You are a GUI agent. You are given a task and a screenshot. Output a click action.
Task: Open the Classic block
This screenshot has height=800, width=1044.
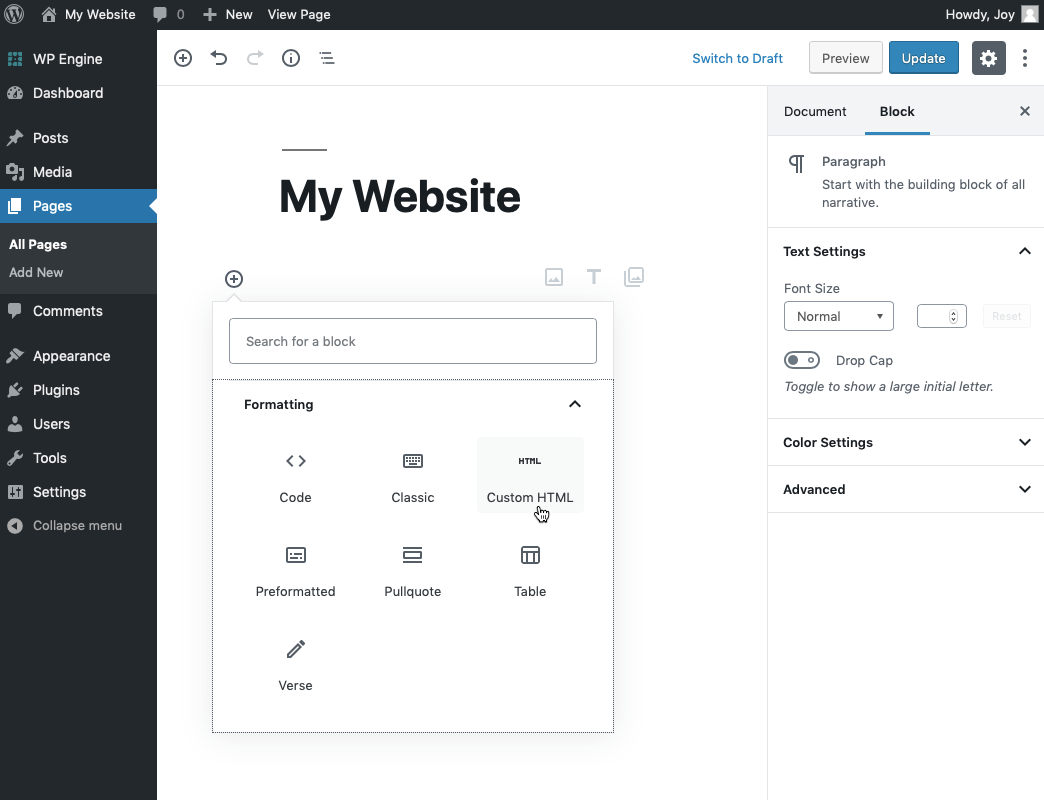(x=412, y=475)
